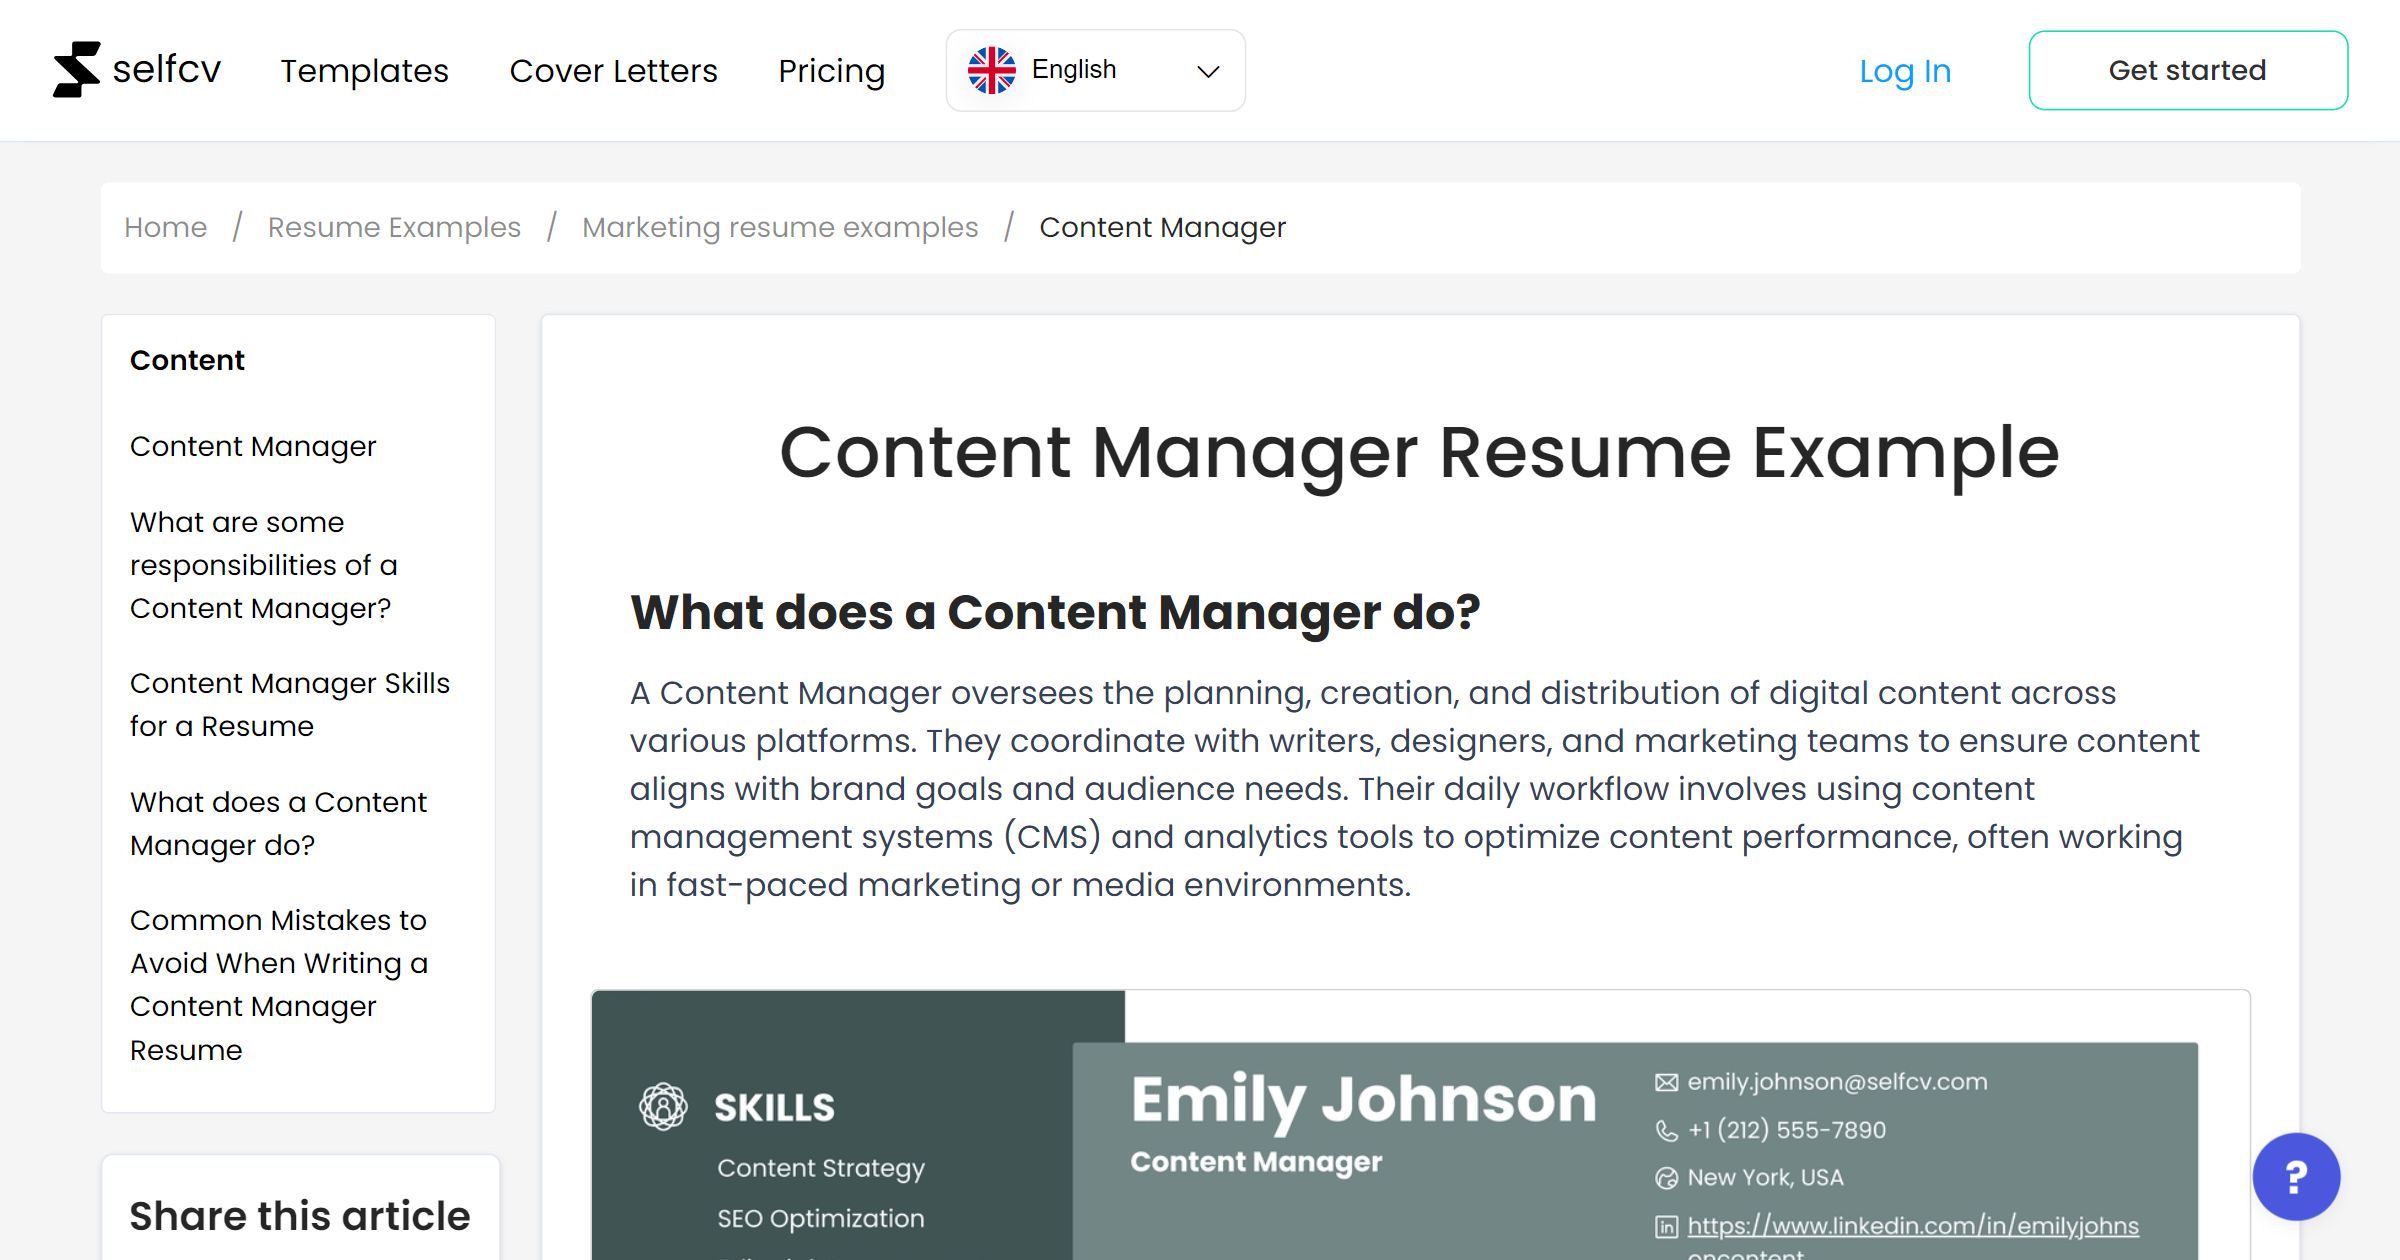Open the Templates menu

(364, 70)
